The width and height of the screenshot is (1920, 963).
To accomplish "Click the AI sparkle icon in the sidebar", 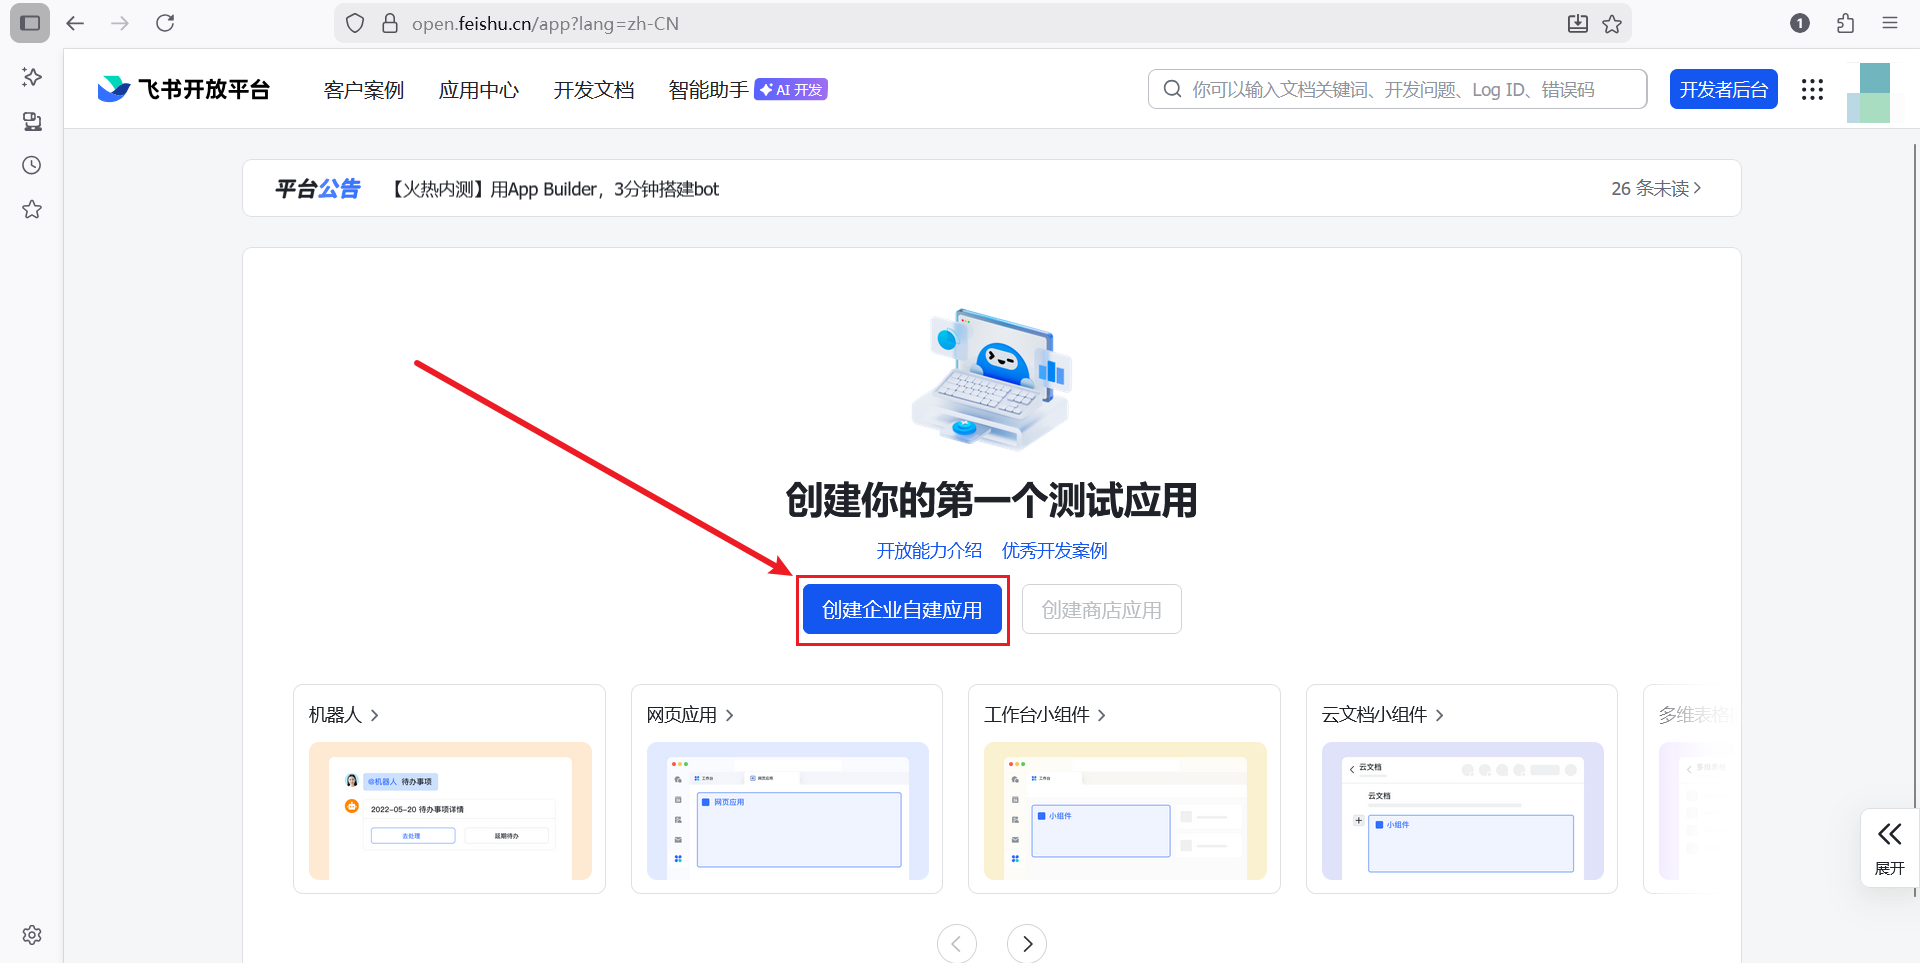I will pos(31,77).
